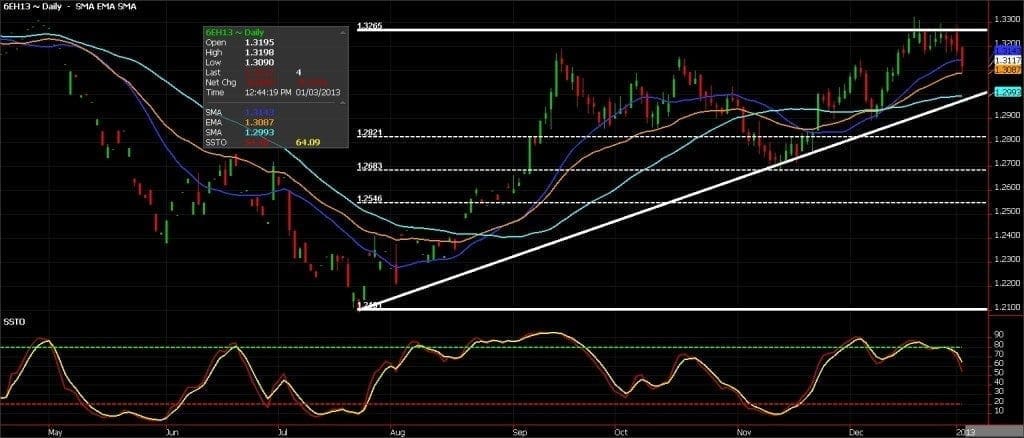Select the rising white trendline
1024x438 pixels.
click(x=673, y=200)
